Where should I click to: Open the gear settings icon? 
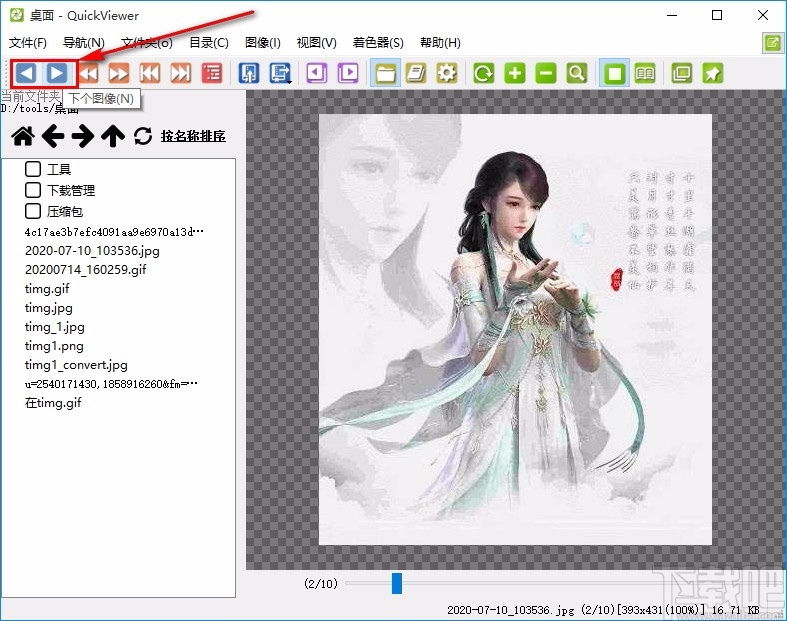447,73
